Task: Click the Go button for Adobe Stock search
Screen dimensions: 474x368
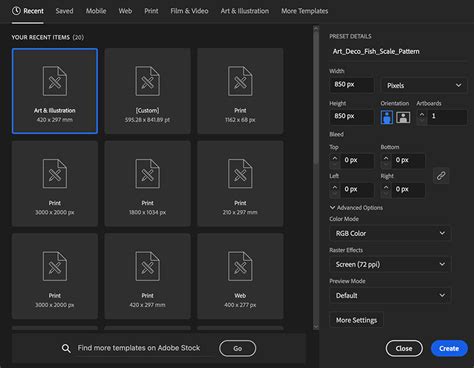Action: (x=238, y=348)
